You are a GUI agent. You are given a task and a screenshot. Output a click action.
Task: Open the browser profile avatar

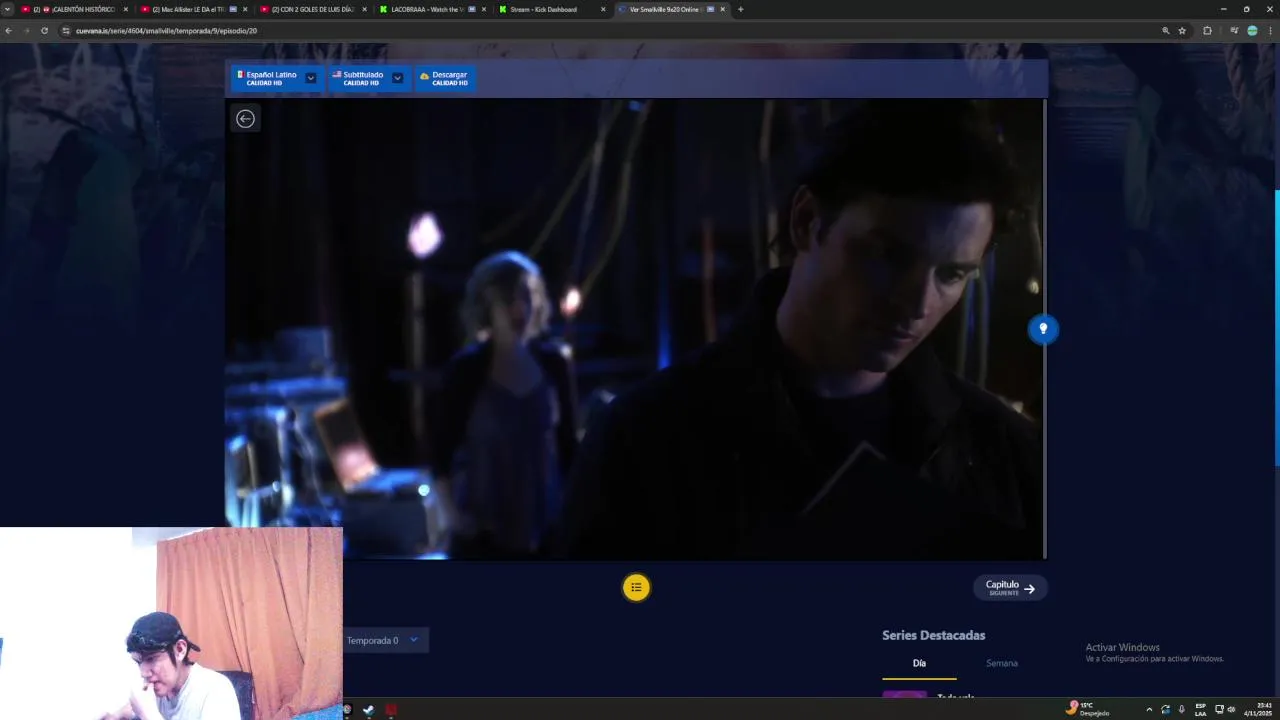click(1252, 31)
